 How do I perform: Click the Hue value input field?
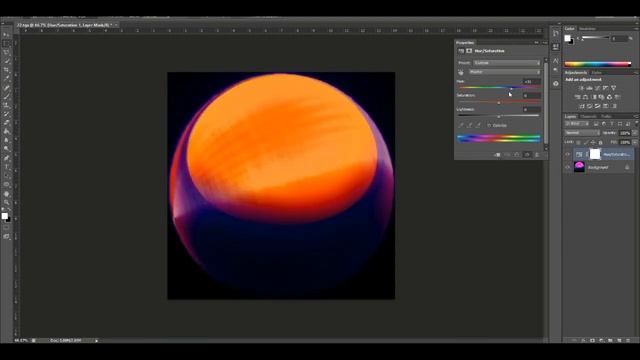click(x=531, y=82)
